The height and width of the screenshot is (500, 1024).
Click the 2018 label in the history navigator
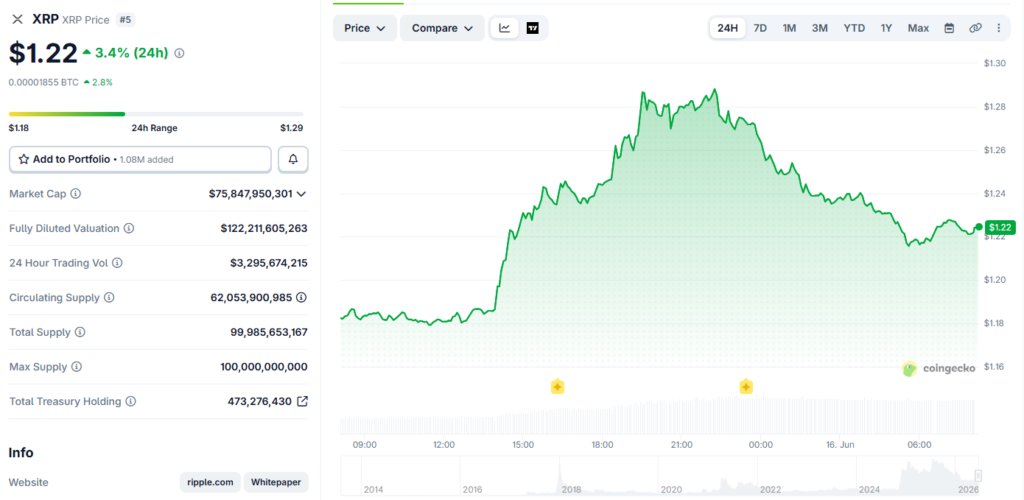coord(571,490)
